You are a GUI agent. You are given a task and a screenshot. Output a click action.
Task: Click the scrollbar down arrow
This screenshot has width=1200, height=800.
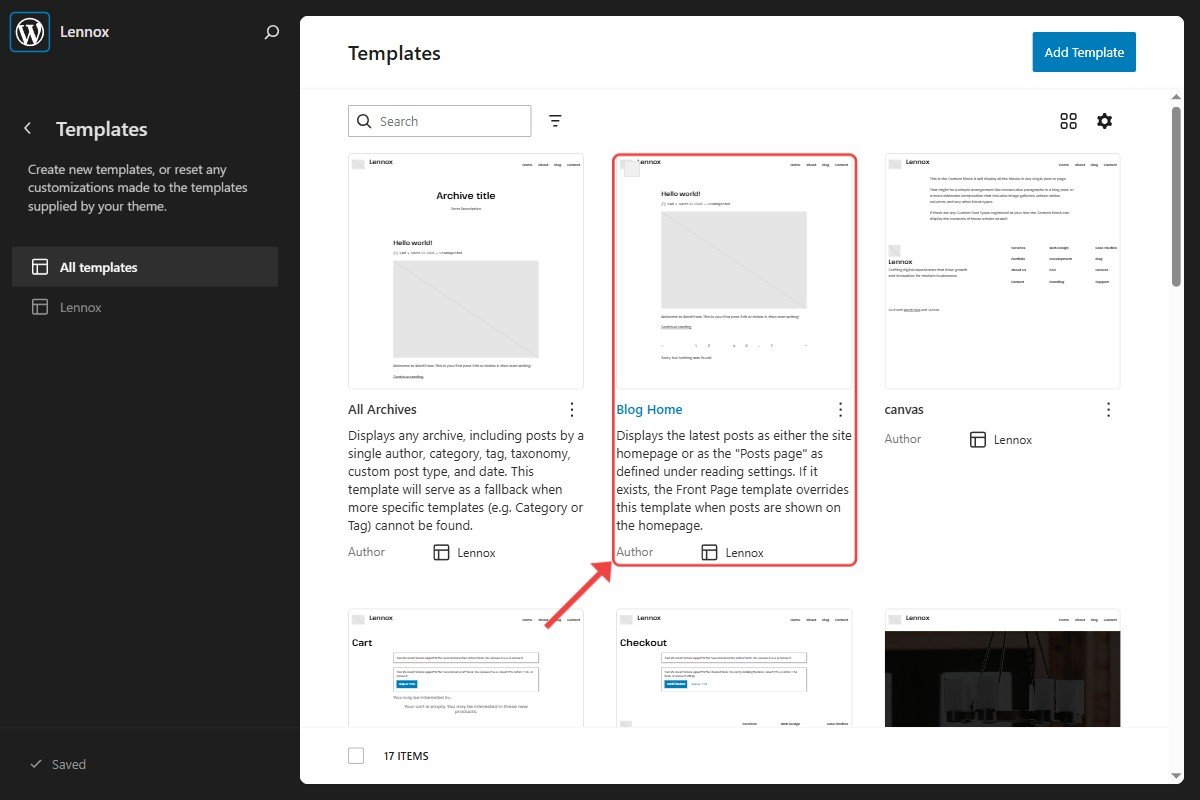point(1177,776)
